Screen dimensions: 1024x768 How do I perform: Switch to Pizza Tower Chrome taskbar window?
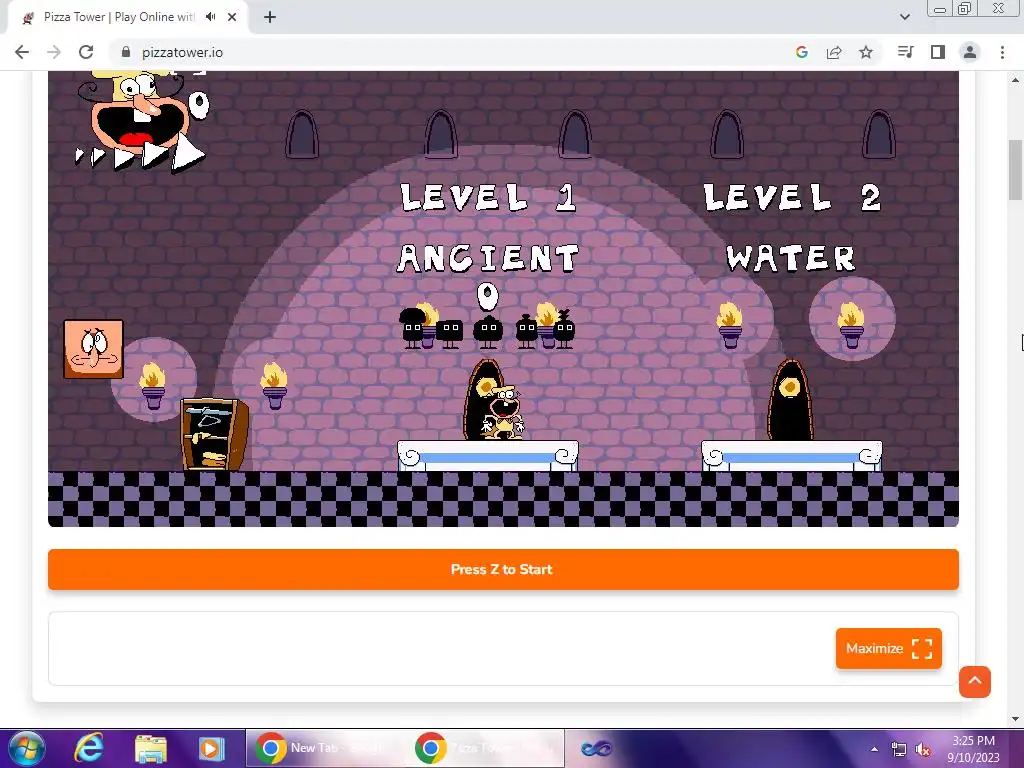point(487,748)
